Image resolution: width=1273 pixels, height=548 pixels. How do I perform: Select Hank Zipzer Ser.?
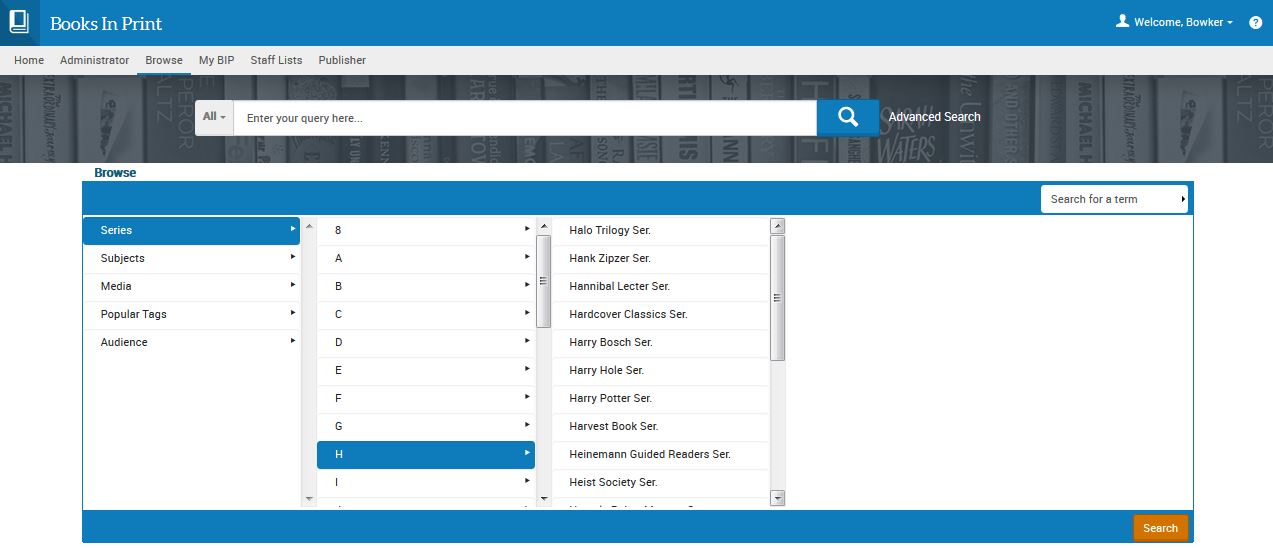pyautogui.click(x=661, y=258)
